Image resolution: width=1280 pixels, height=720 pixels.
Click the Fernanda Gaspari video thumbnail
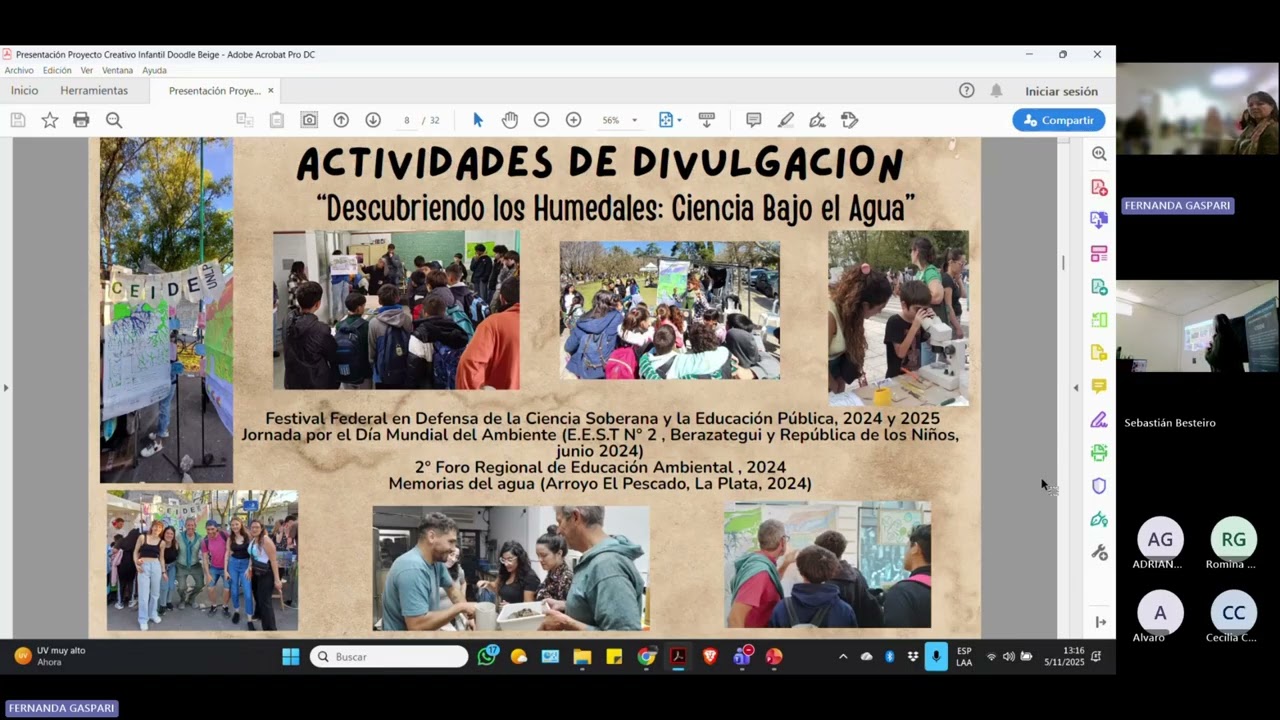click(x=1197, y=108)
